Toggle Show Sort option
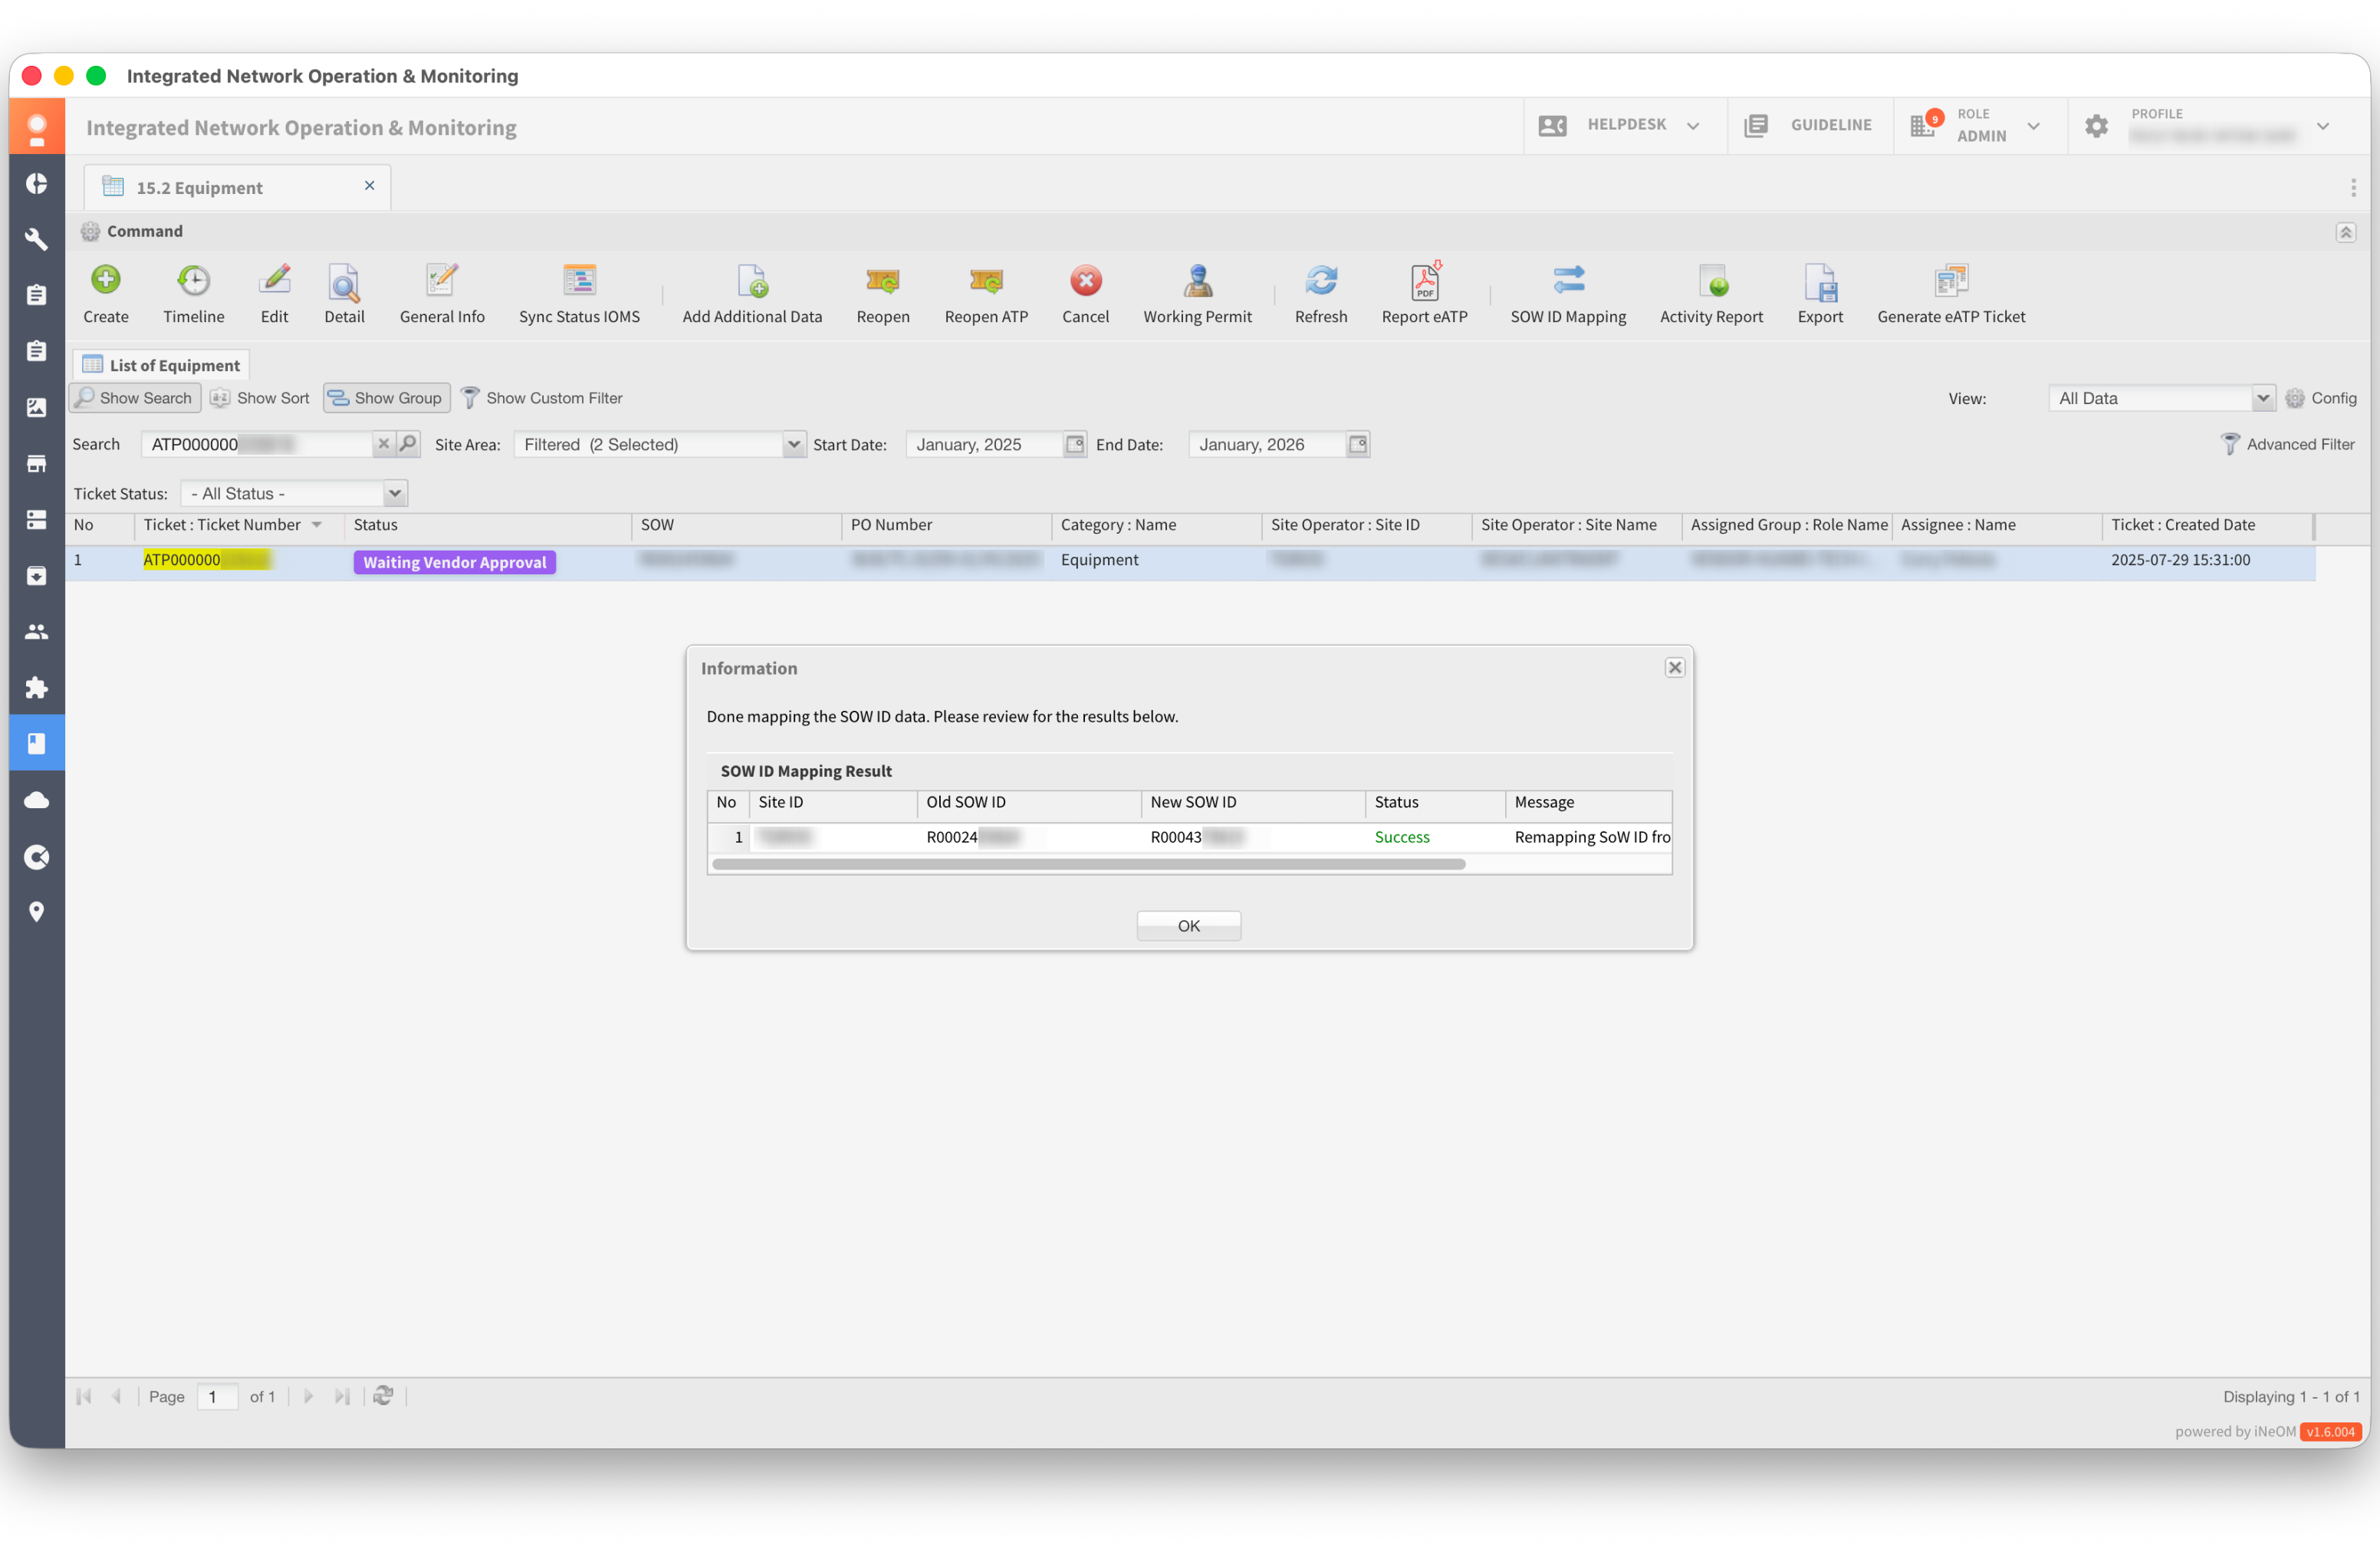Screen dimensions: 2380x1552 point(260,398)
